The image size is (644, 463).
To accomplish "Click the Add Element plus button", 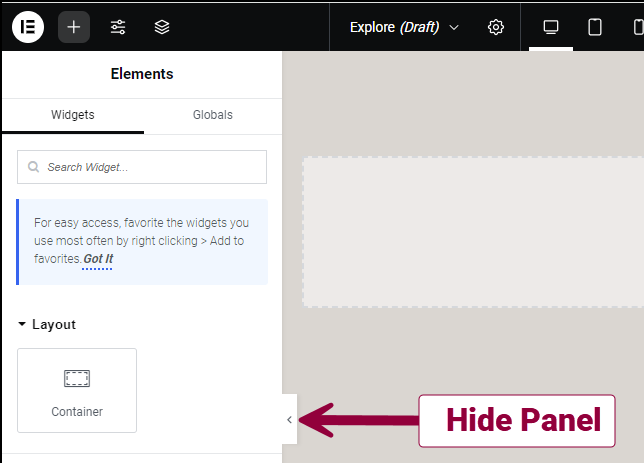I will click(74, 27).
